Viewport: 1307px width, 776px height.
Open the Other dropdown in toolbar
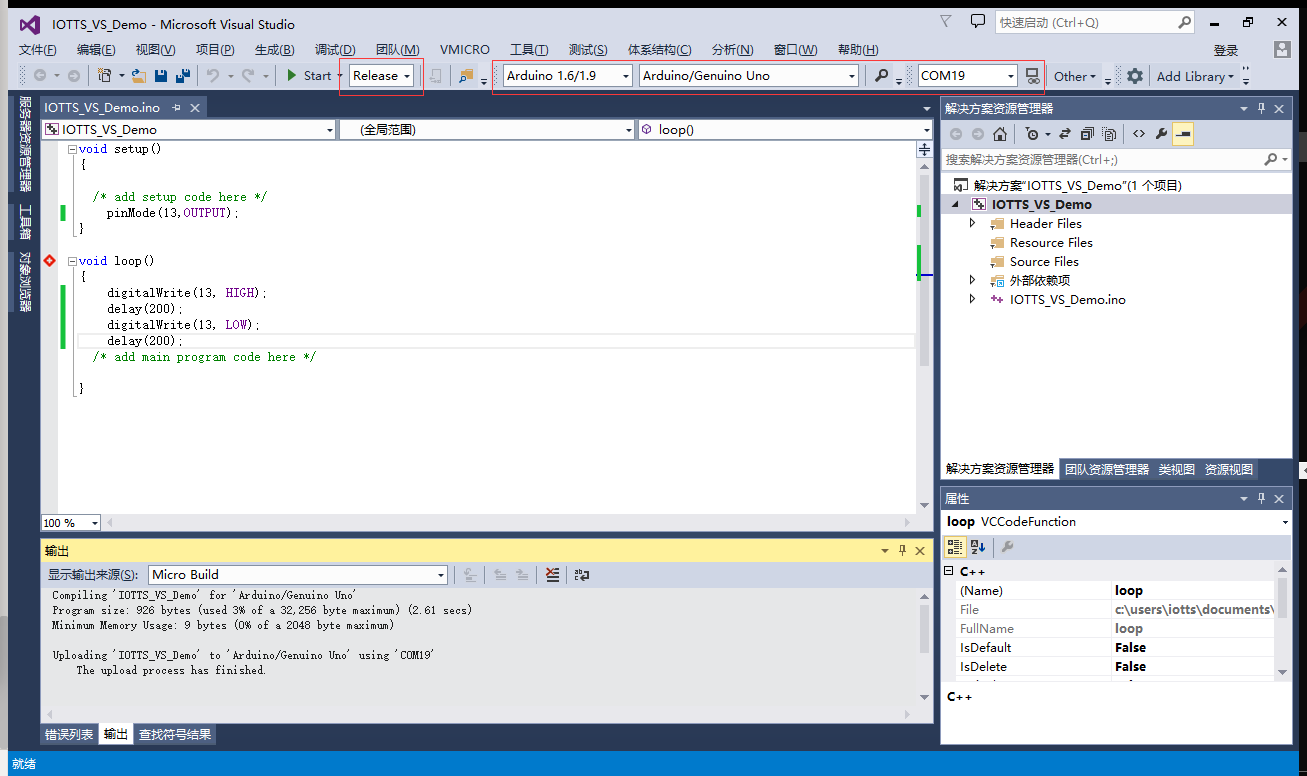1075,76
